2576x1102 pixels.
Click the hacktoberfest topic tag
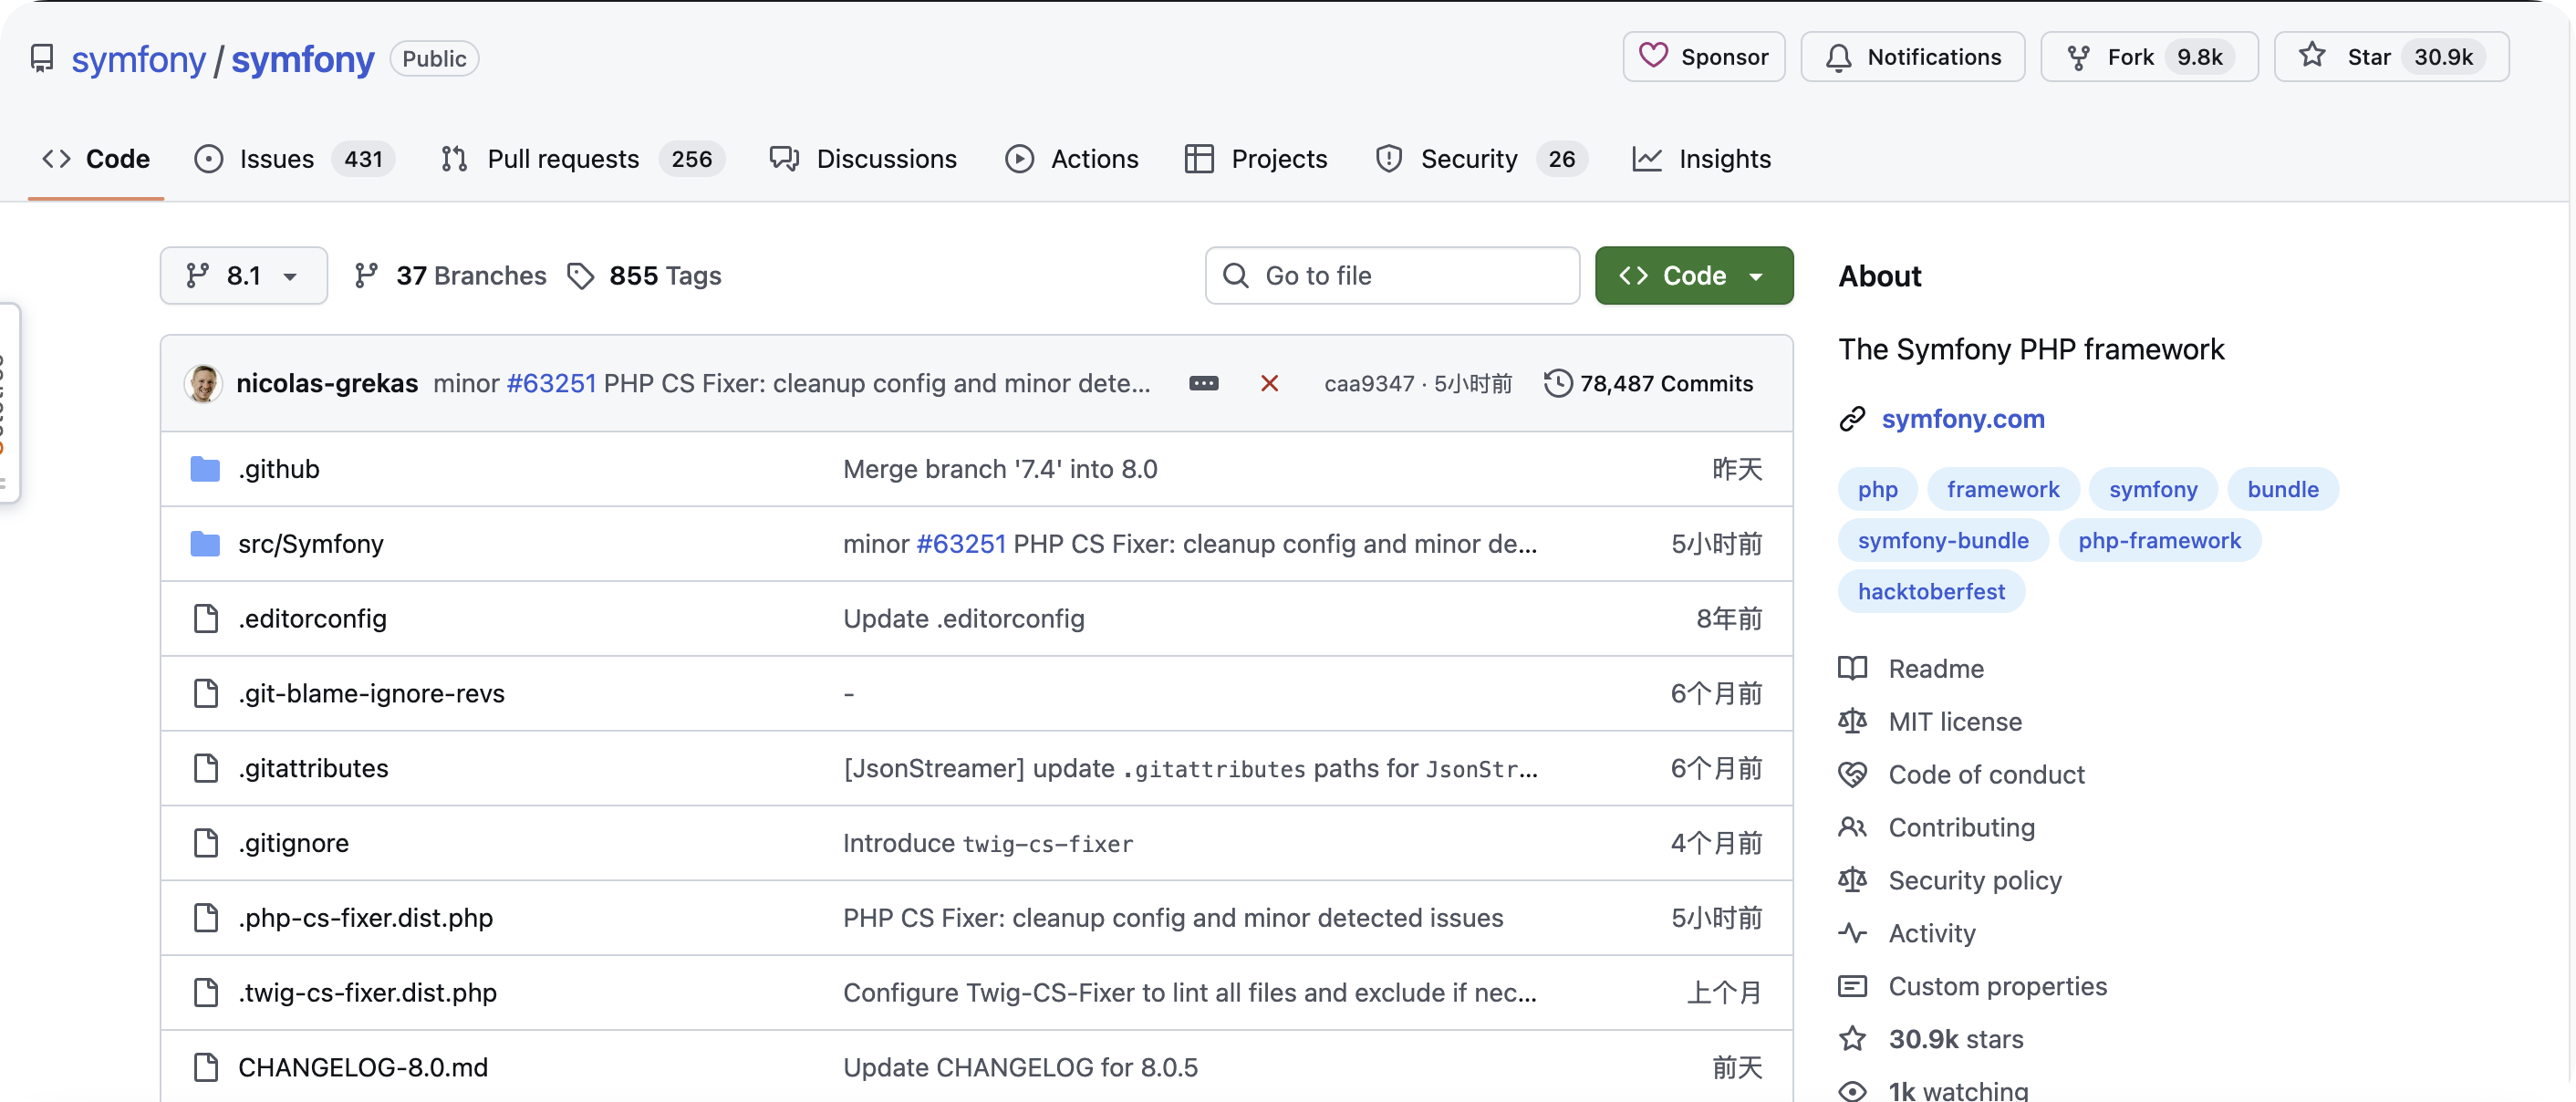coord(1930,591)
